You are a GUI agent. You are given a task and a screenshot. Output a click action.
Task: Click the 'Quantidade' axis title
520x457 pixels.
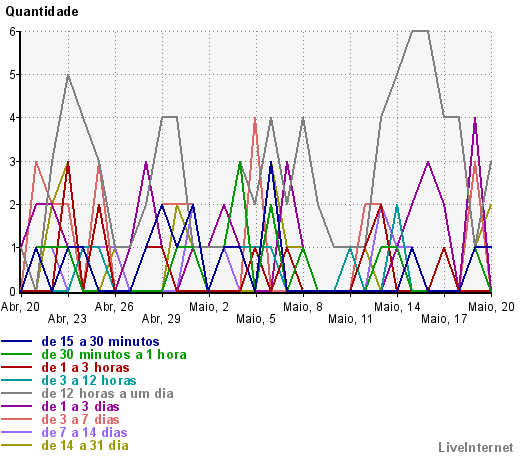tap(42, 12)
